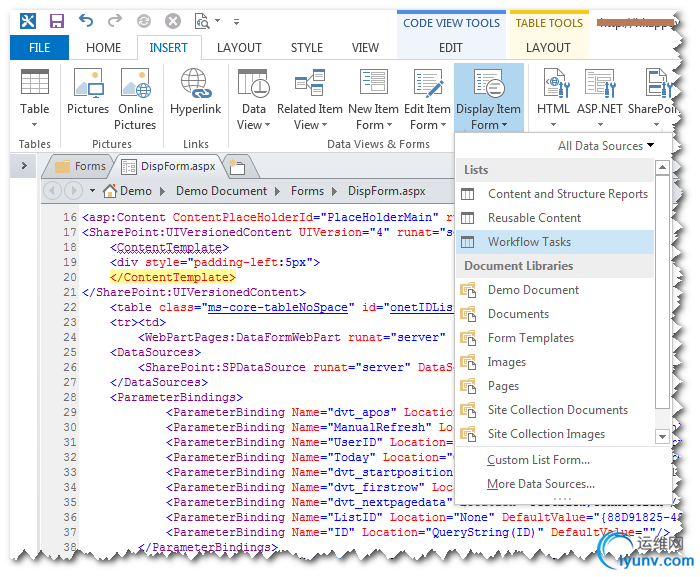Click the Pictures icon in ribbon
The width and height of the screenshot is (700, 577).
[88, 83]
